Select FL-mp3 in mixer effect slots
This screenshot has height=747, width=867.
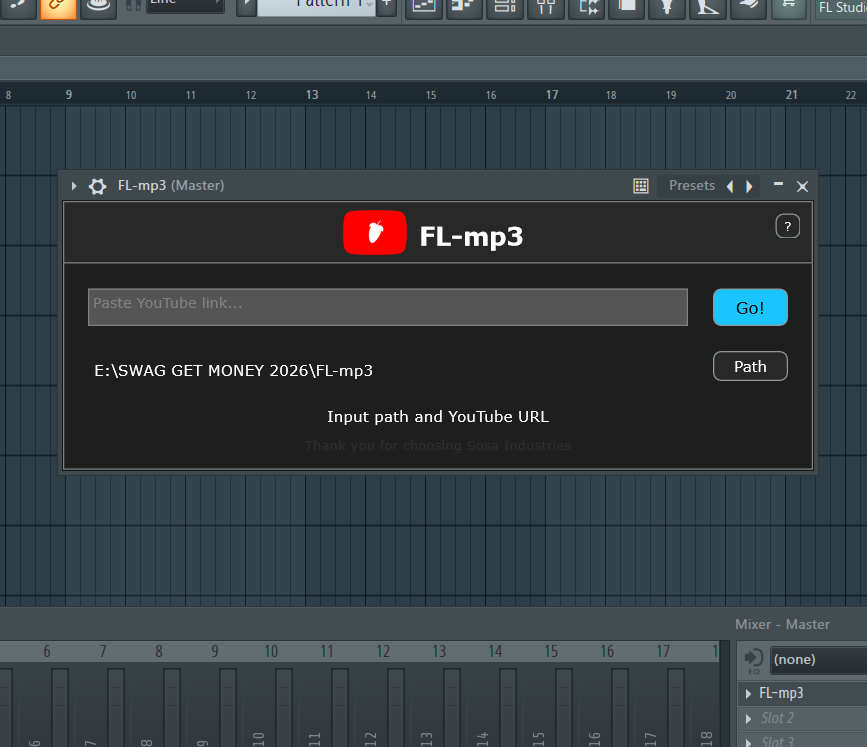click(x=781, y=693)
